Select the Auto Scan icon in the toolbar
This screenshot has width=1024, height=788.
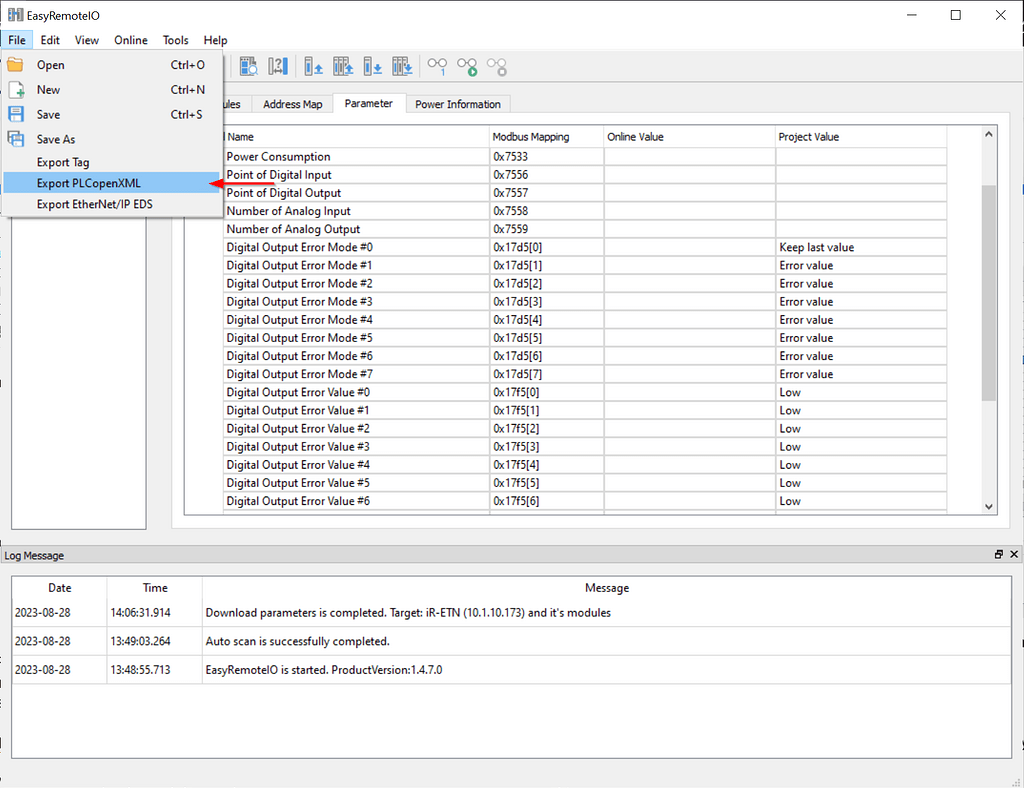pos(248,66)
